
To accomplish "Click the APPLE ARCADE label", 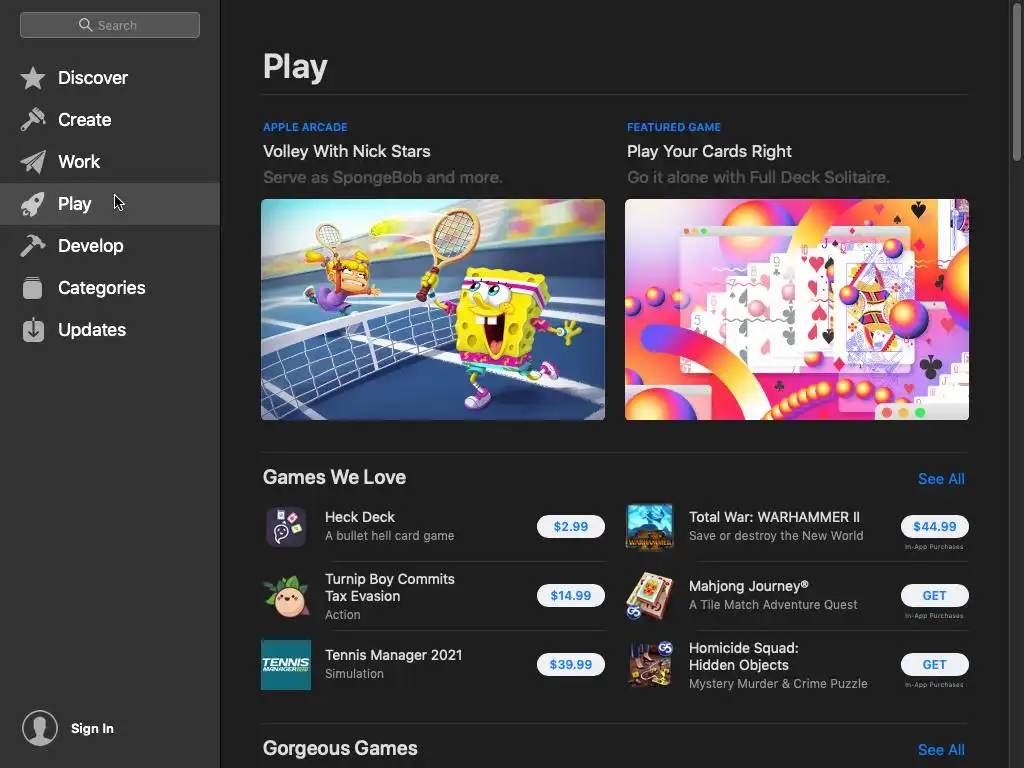I will (x=305, y=127).
